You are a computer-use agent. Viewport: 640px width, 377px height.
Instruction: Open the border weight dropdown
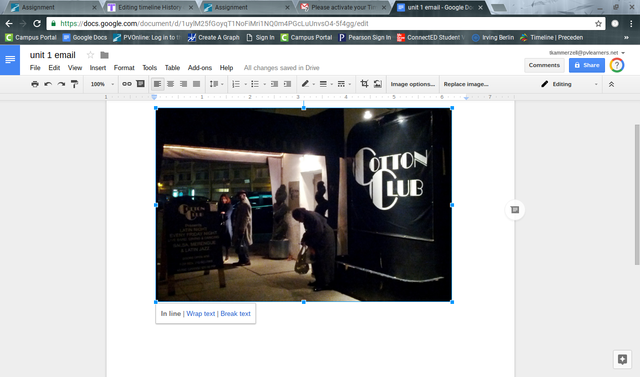pos(326,84)
